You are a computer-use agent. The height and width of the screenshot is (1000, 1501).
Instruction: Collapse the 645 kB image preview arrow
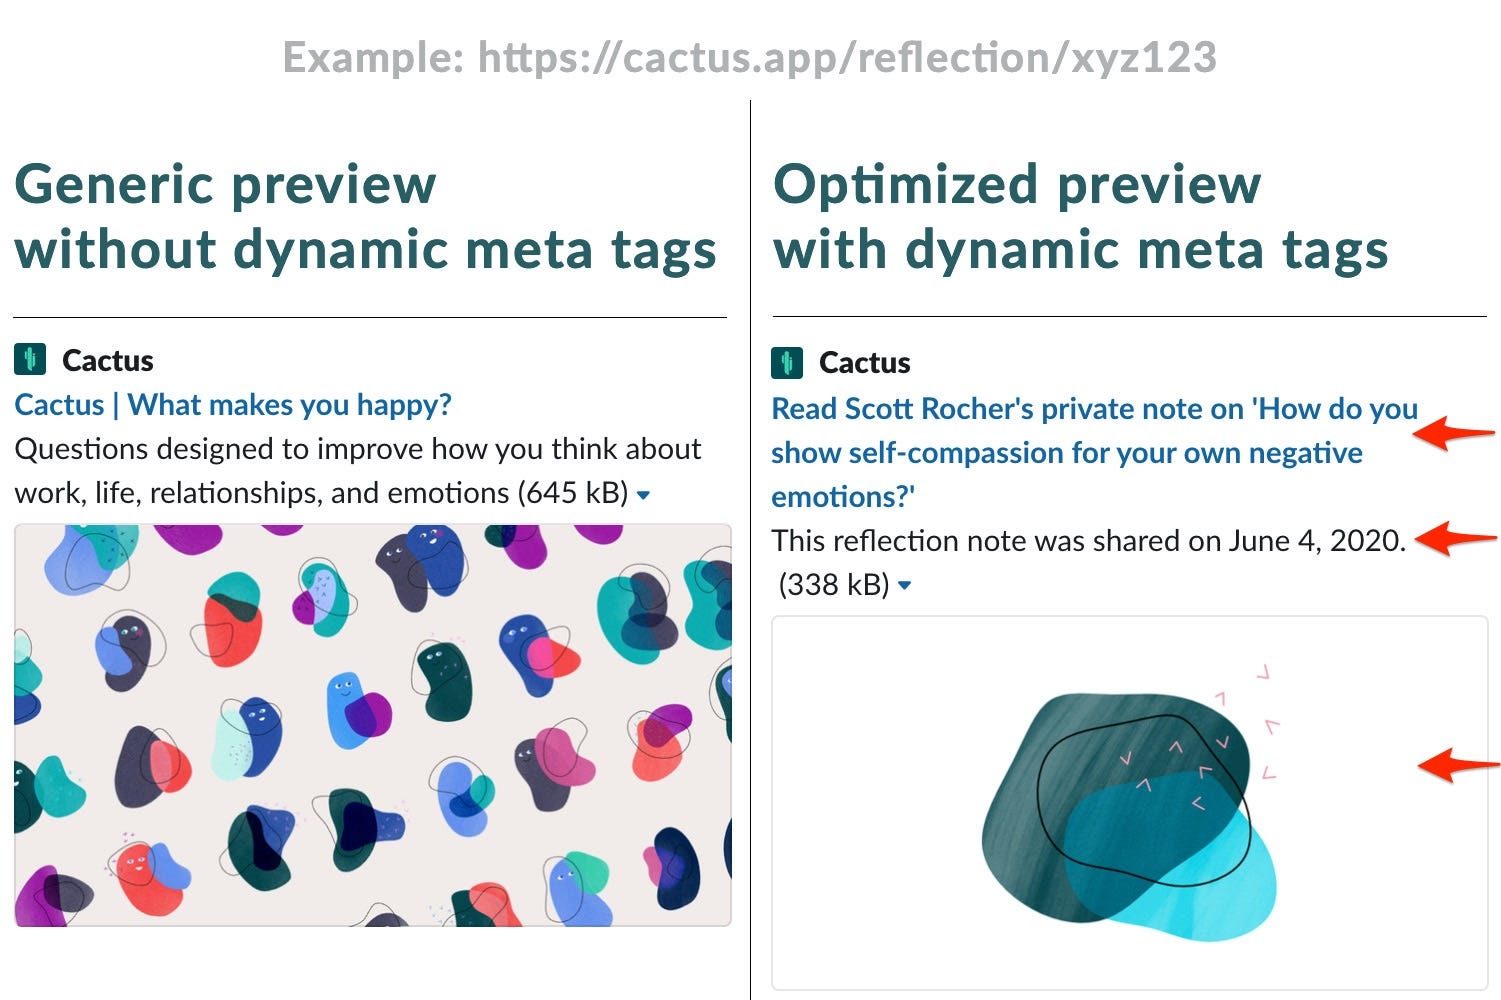tap(644, 495)
